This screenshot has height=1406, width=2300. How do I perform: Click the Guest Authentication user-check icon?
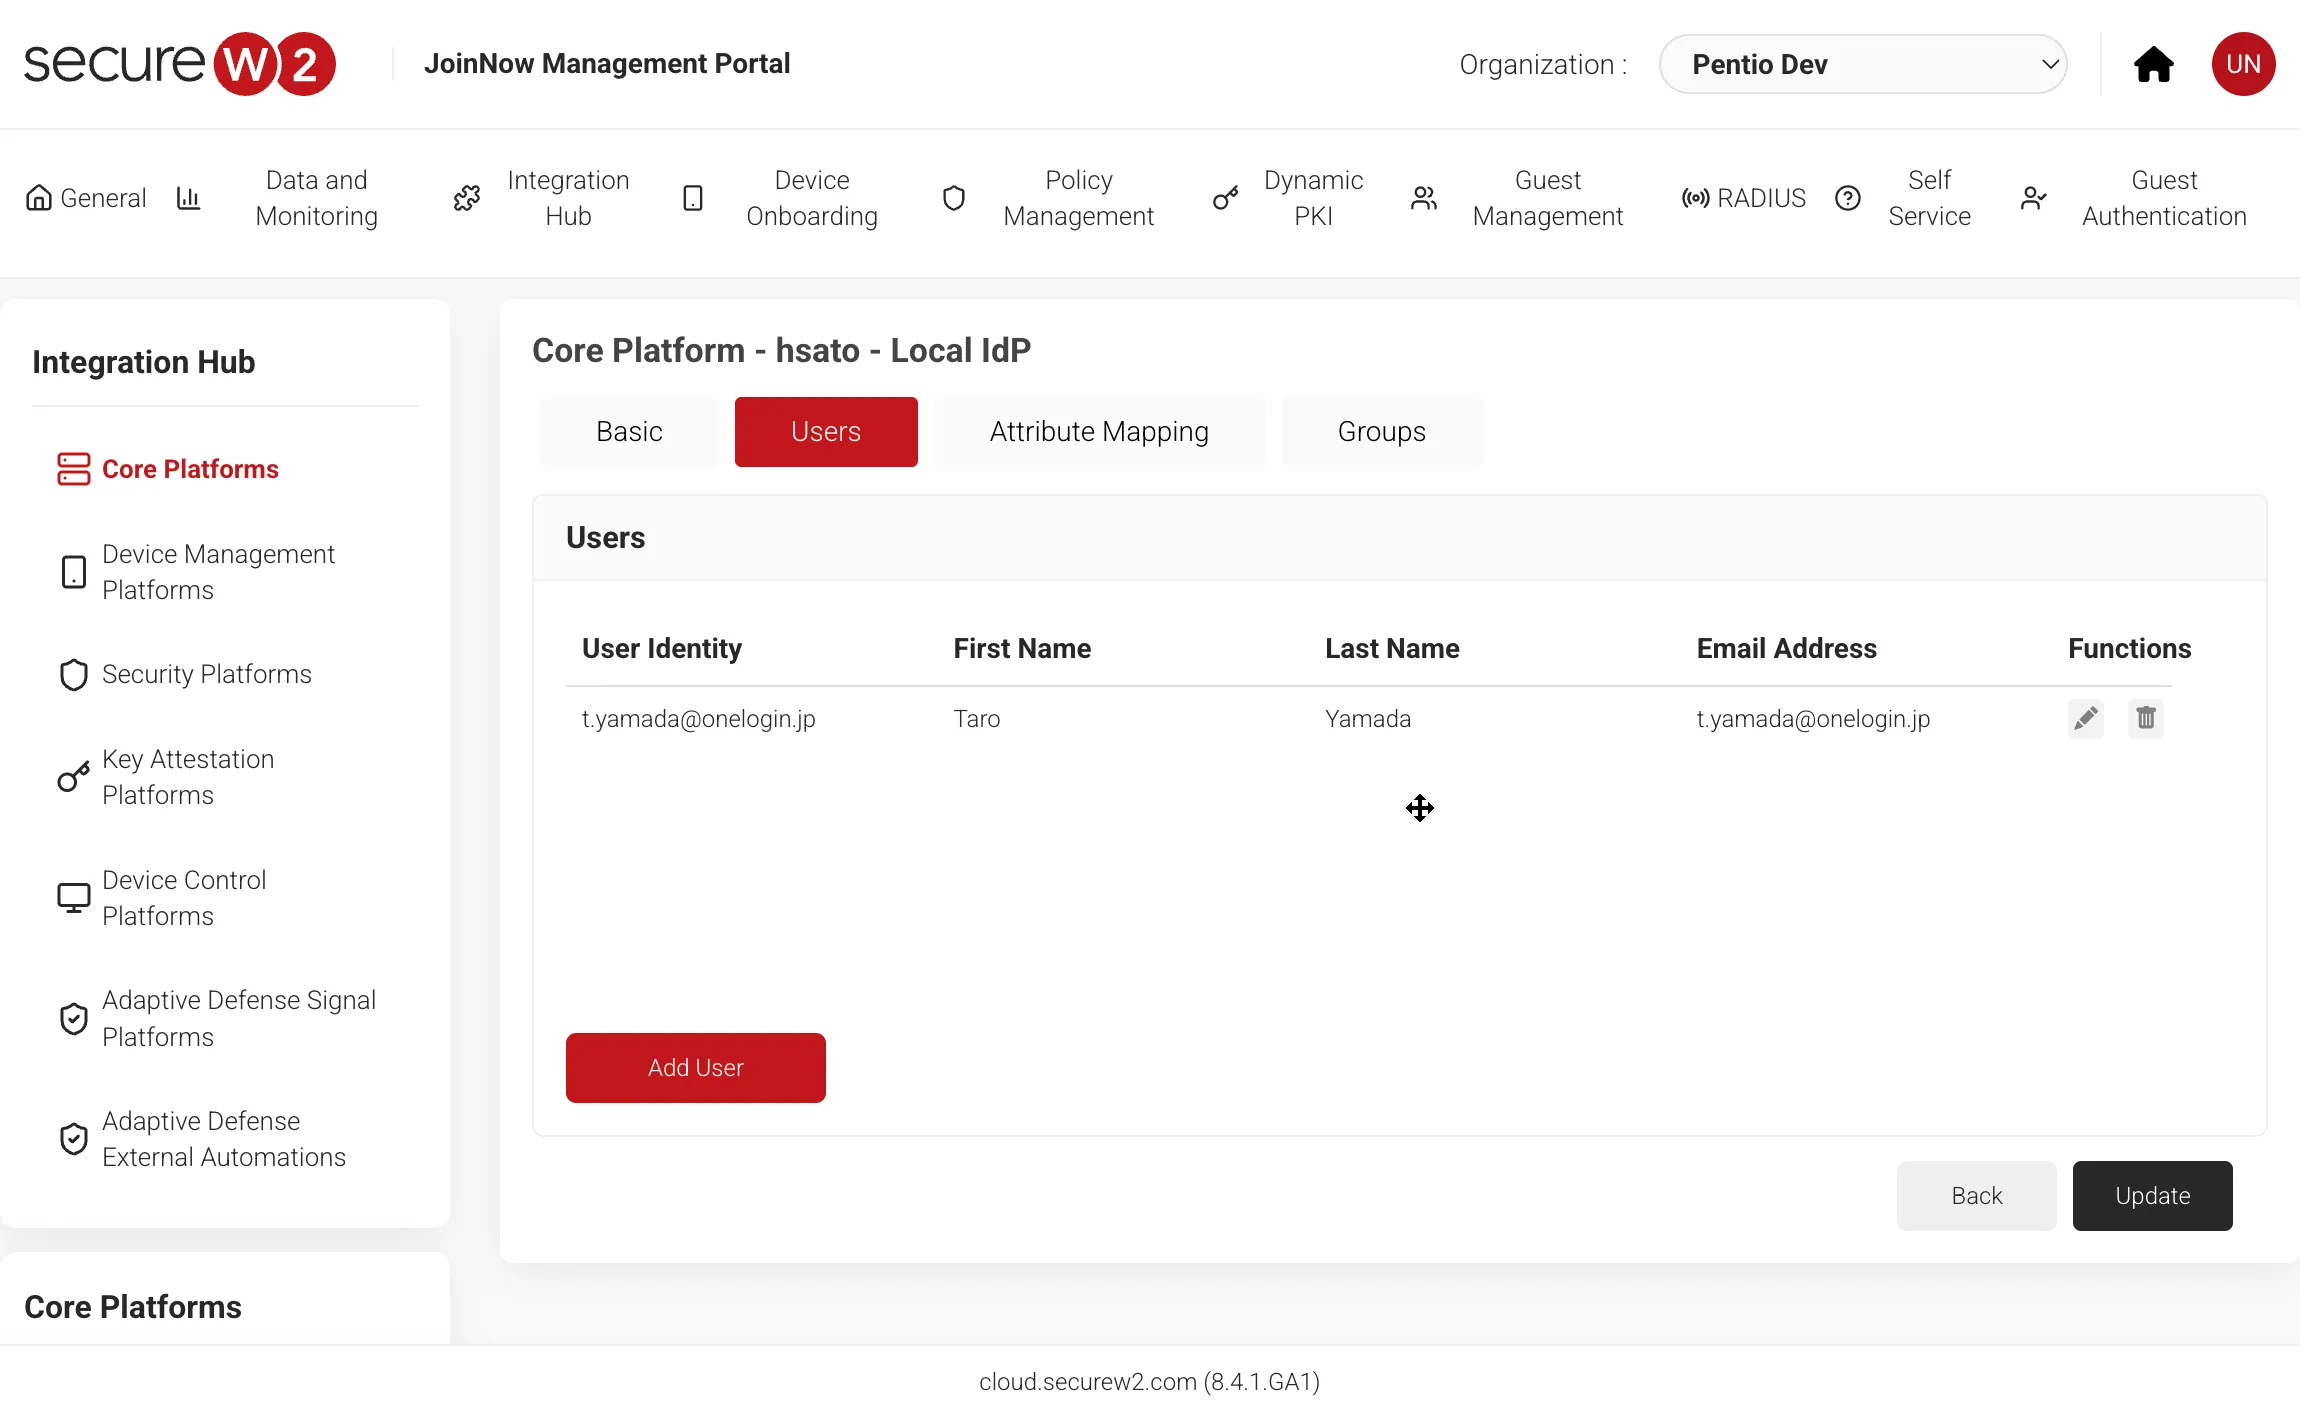(2034, 198)
